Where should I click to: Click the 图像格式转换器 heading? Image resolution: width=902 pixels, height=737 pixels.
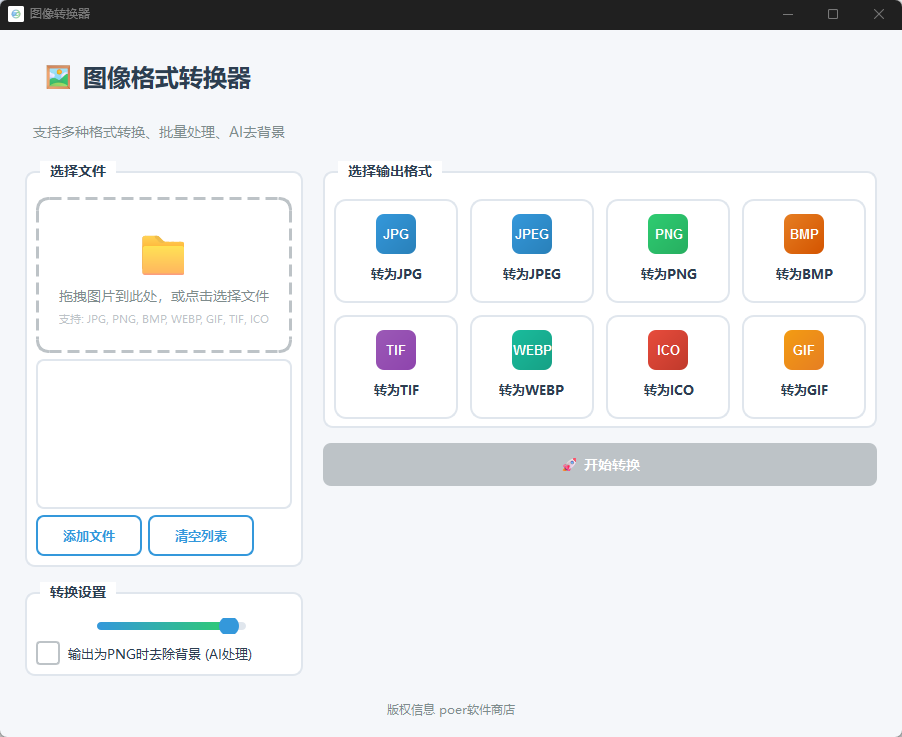pos(167,78)
